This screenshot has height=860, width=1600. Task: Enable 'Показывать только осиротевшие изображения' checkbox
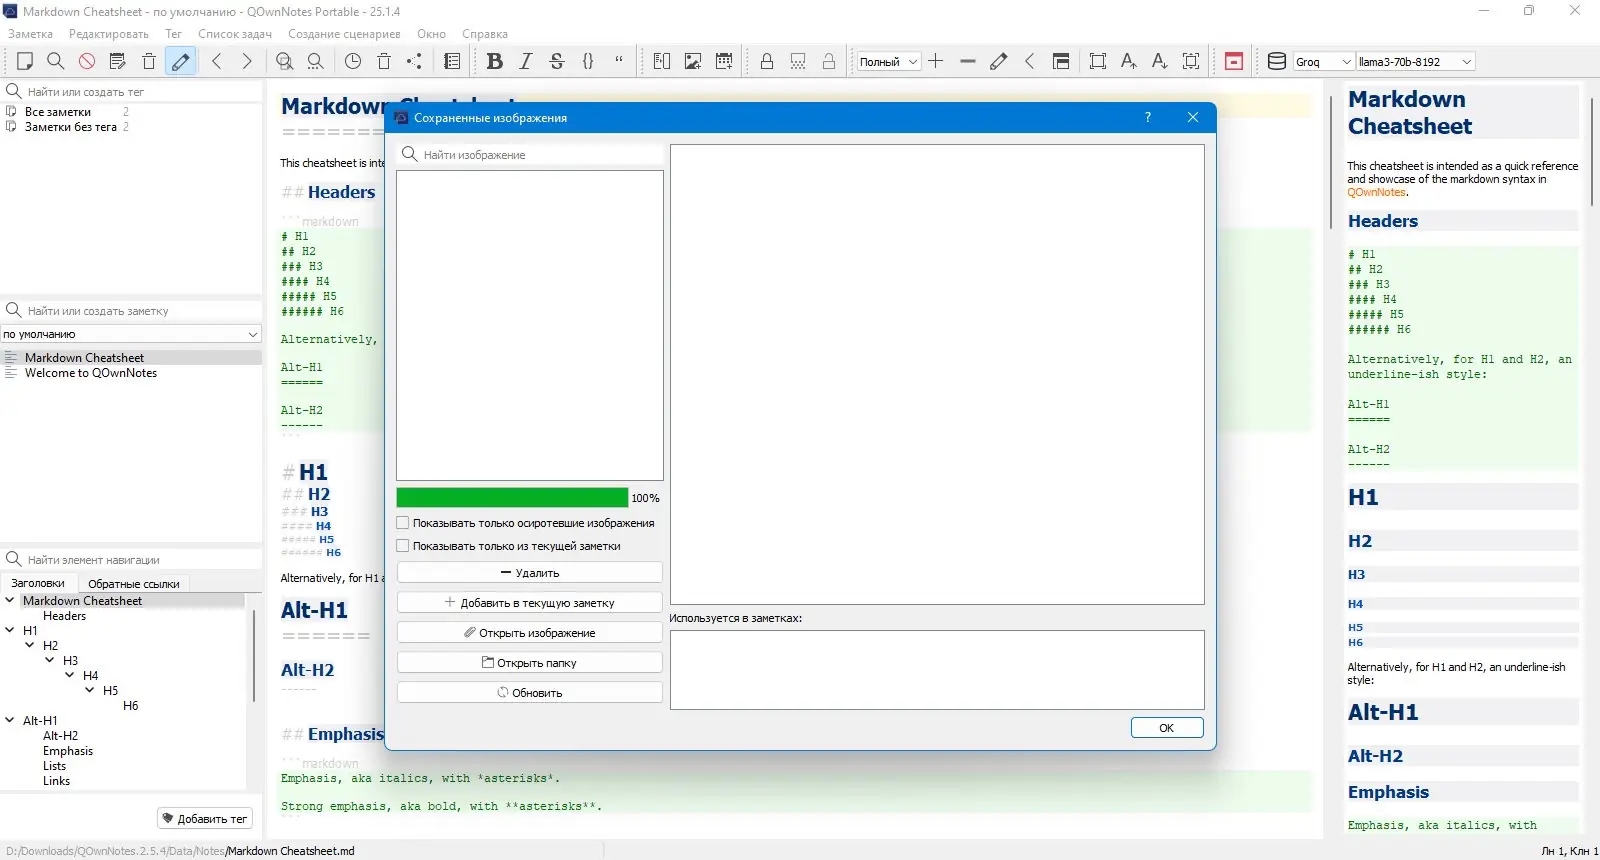403,523
